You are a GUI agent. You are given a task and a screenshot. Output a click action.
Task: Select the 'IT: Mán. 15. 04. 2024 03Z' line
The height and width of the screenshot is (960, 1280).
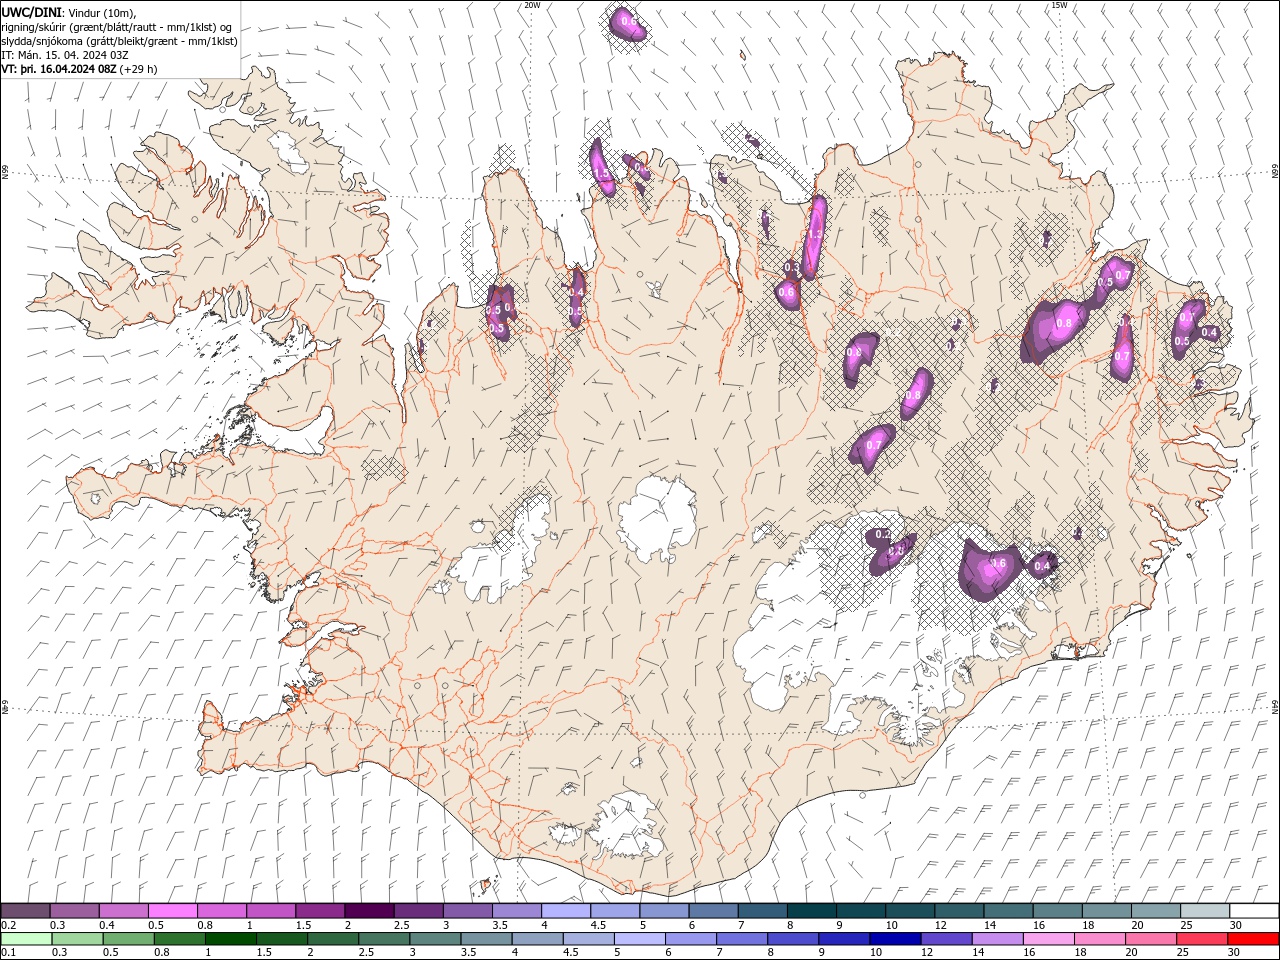(x=66, y=55)
